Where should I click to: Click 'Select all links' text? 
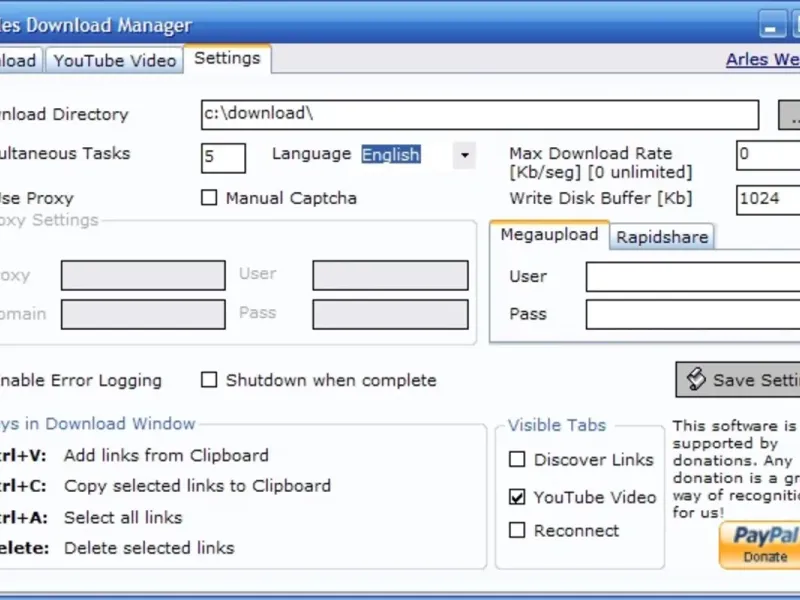point(123,517)
